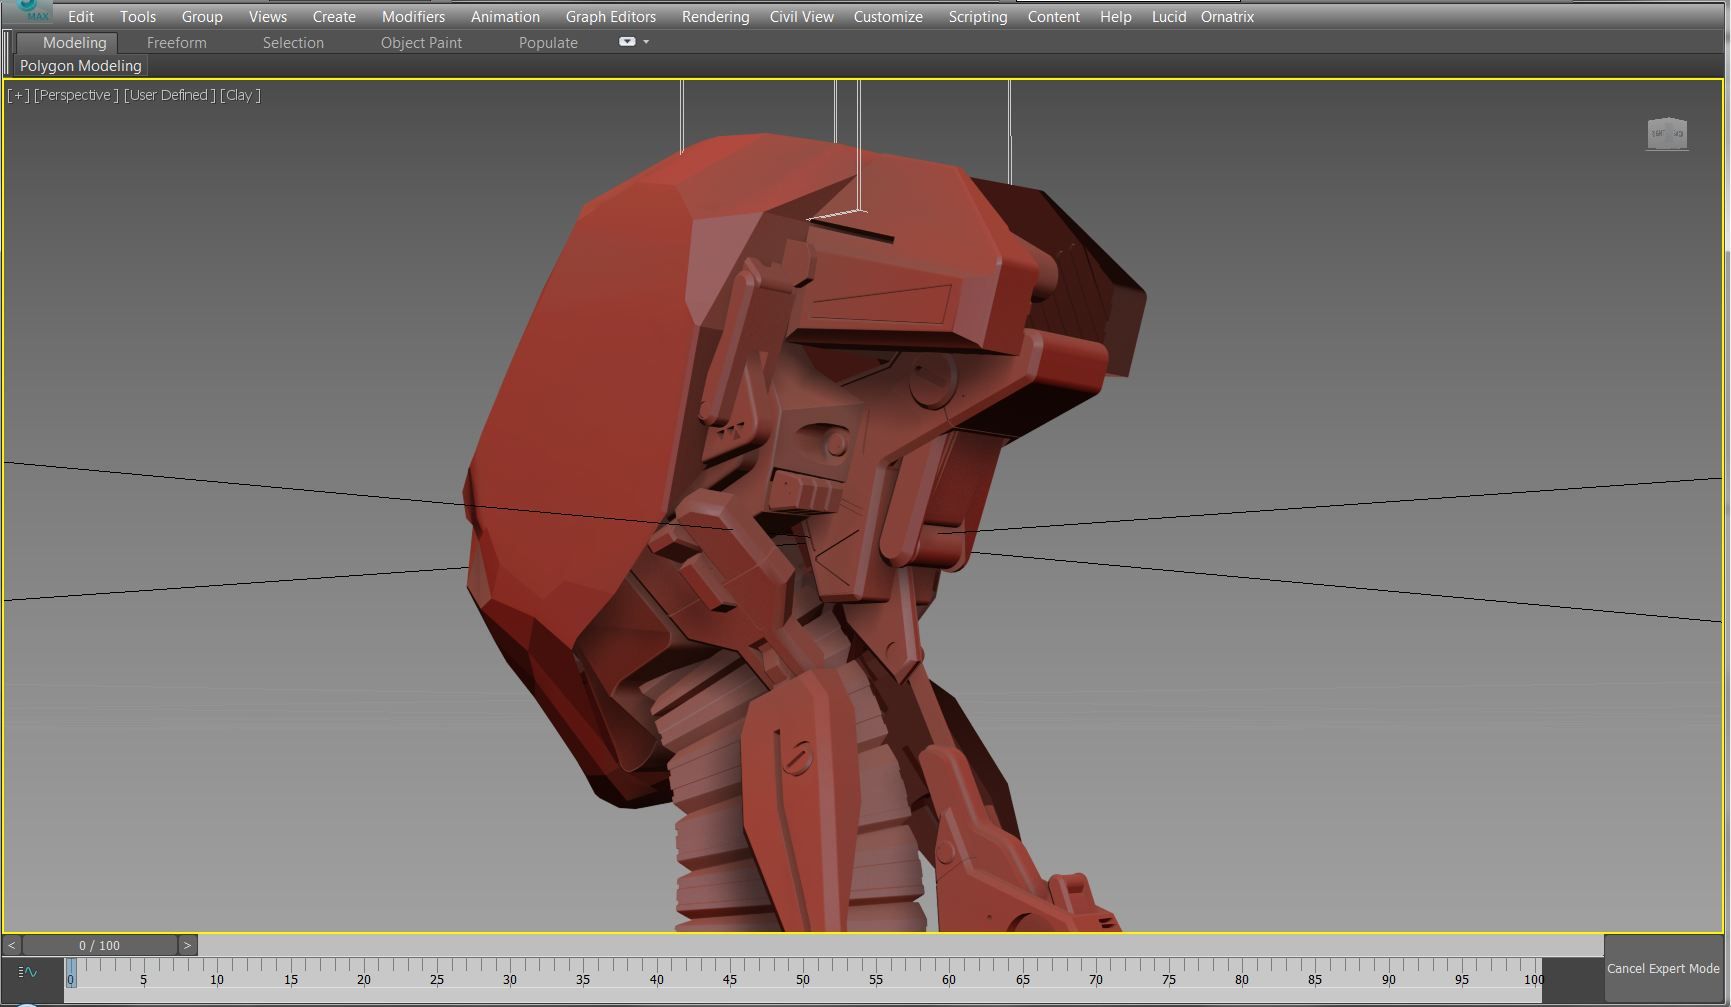Click the ViewCube navigation widget
The width and height of the screenshot is (1731, 1007).
click(1666, 134)
